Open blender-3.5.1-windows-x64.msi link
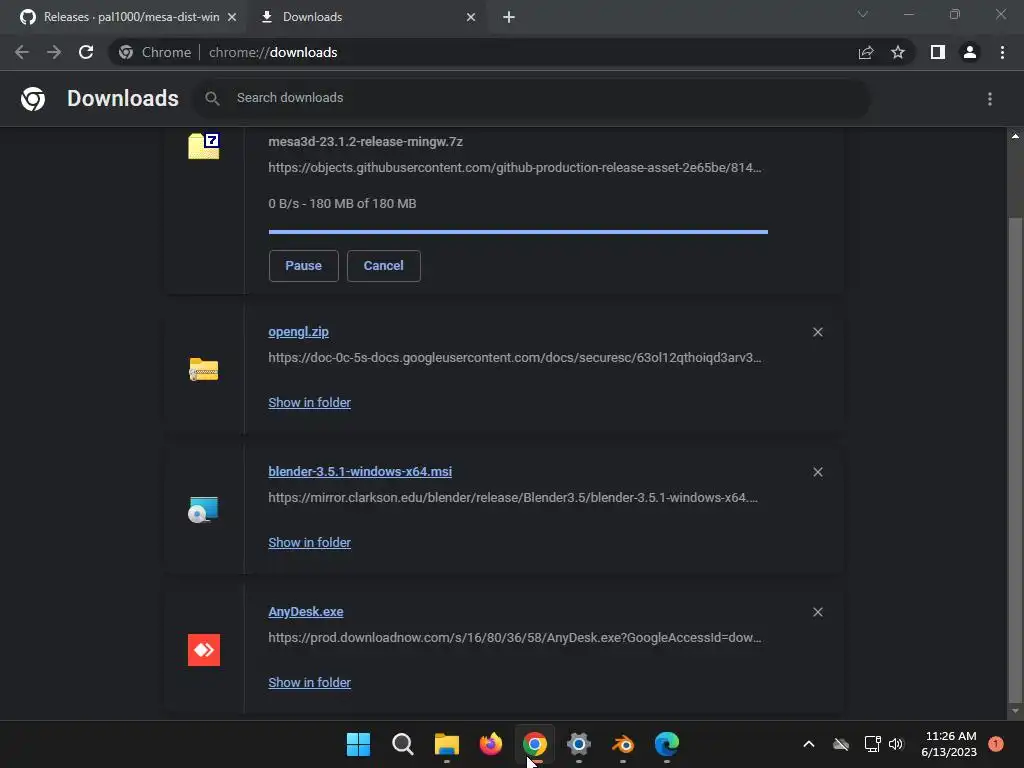Image resolution: width=1024 pixels, height=768 pixels. pos(360,472)
